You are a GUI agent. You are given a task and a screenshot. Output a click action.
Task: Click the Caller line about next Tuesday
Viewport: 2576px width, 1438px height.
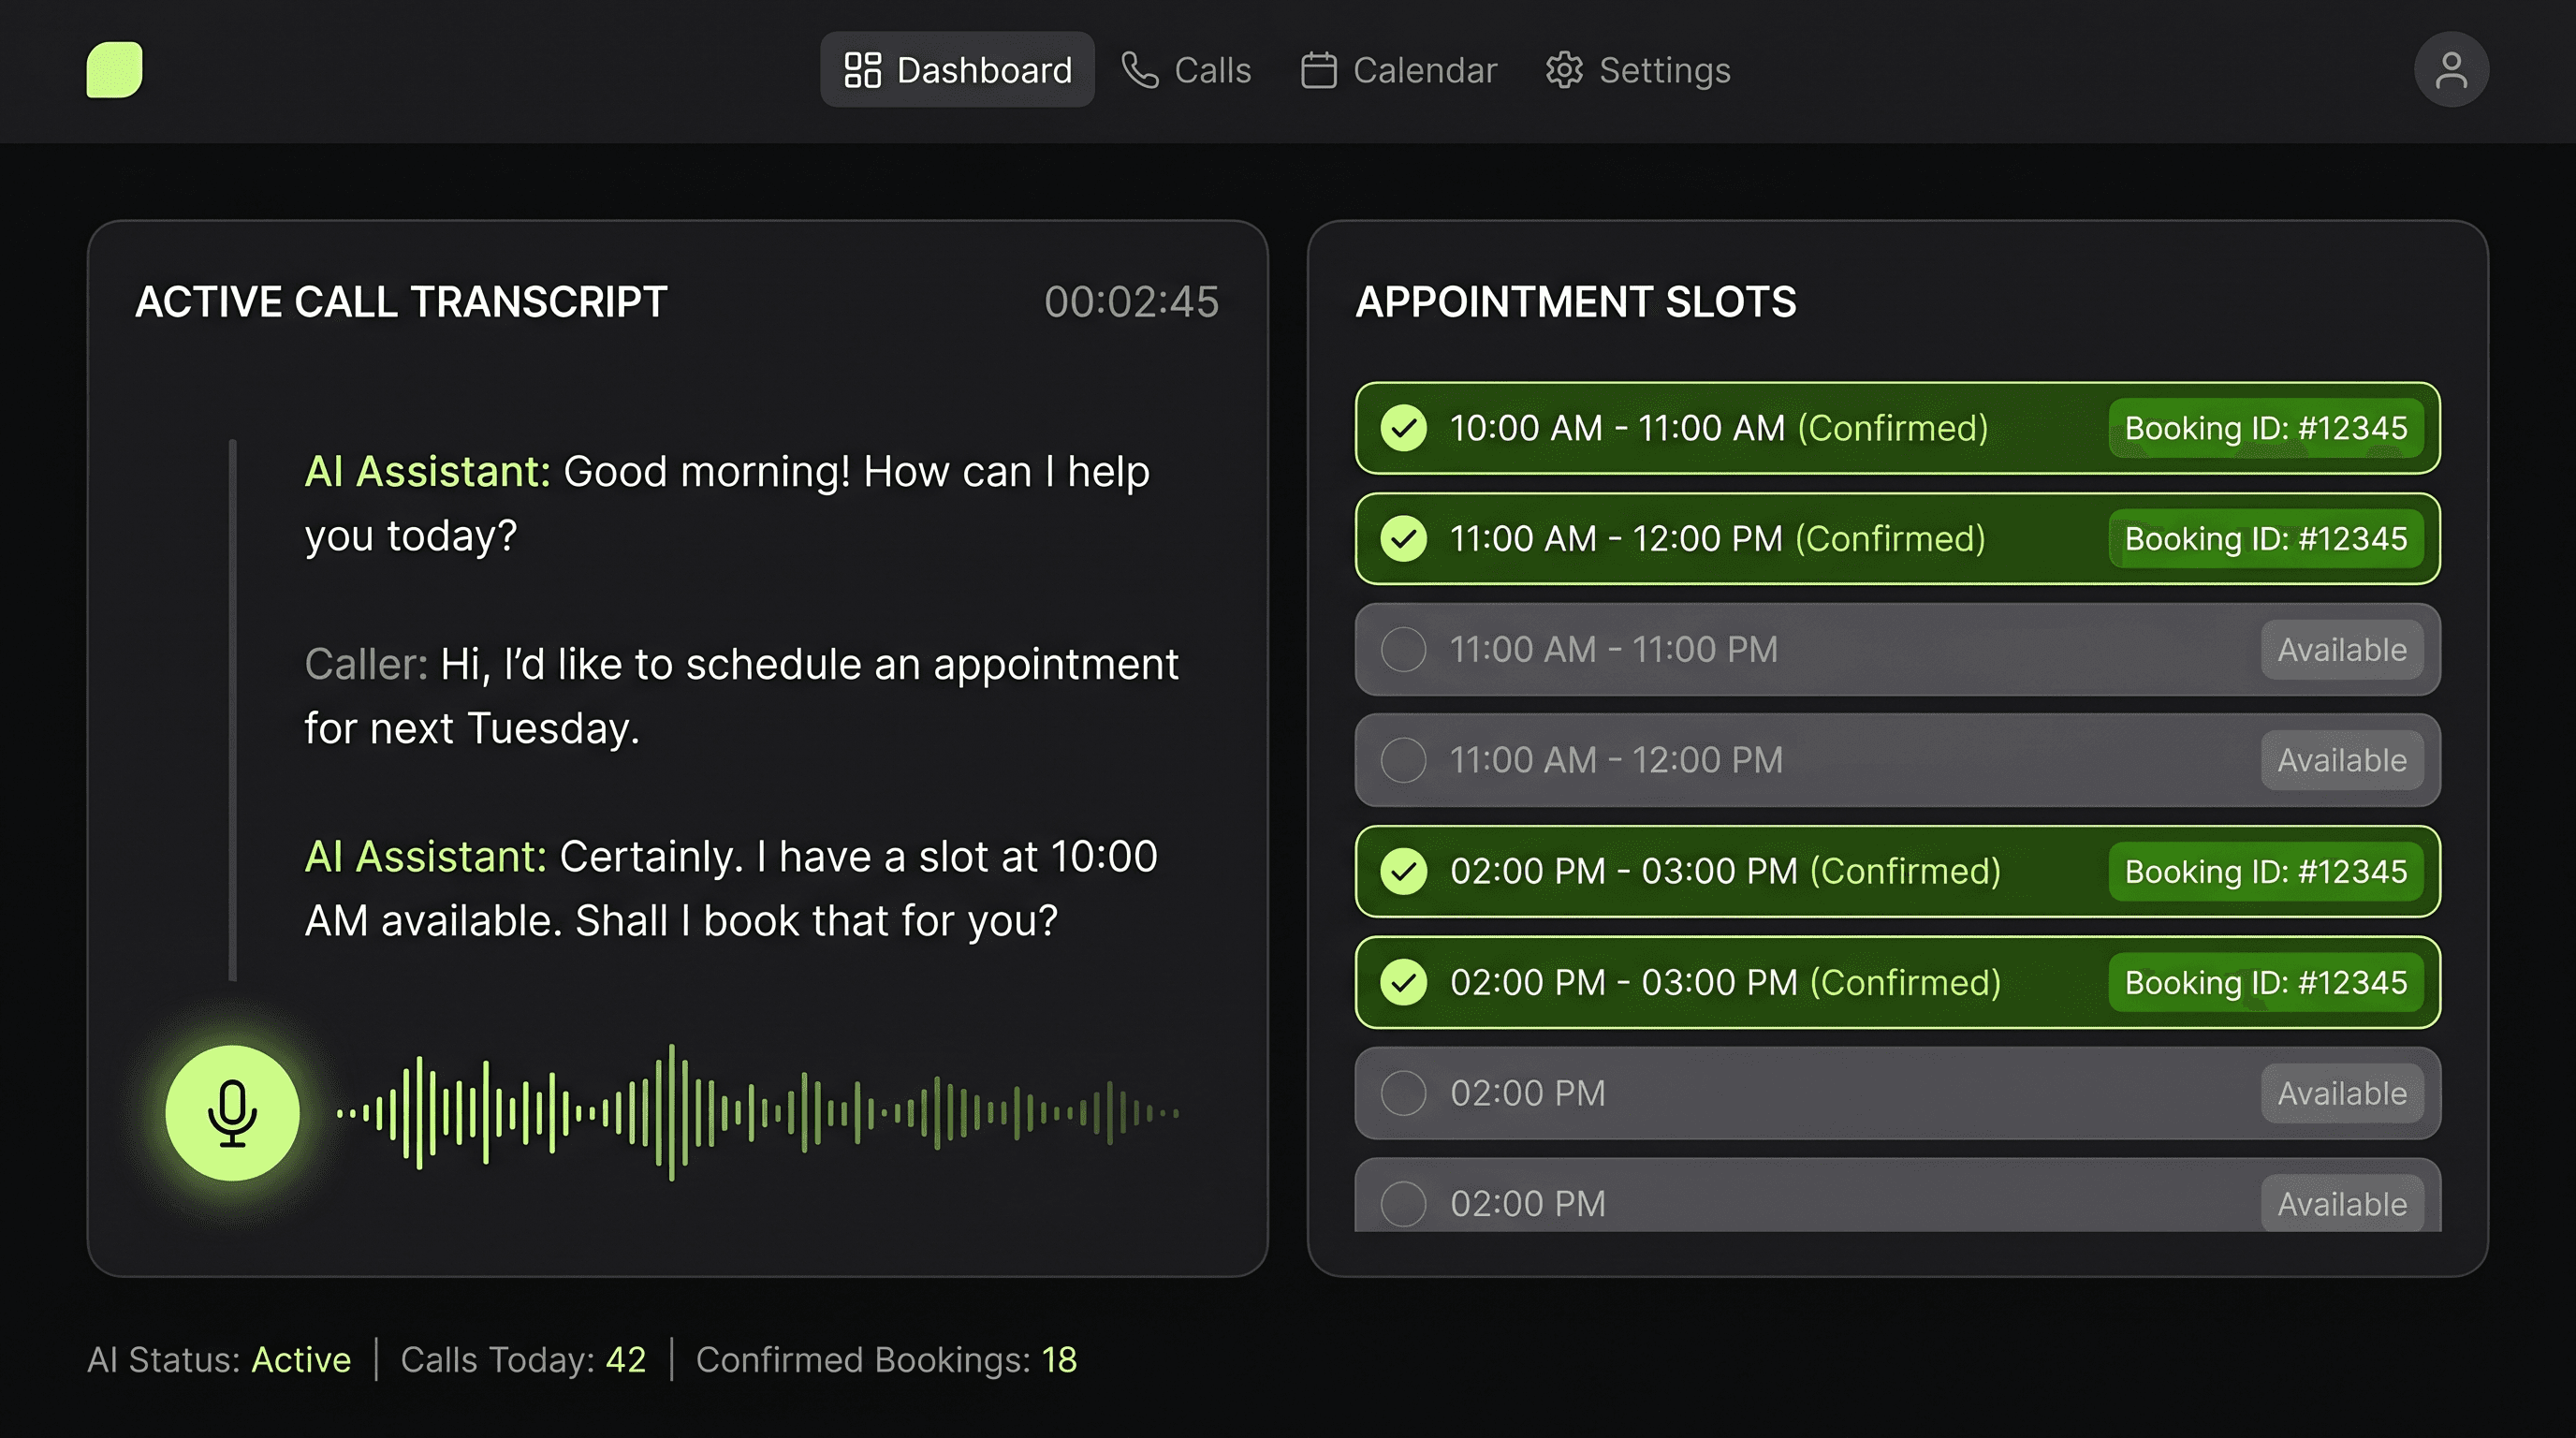tap(741, 696)
